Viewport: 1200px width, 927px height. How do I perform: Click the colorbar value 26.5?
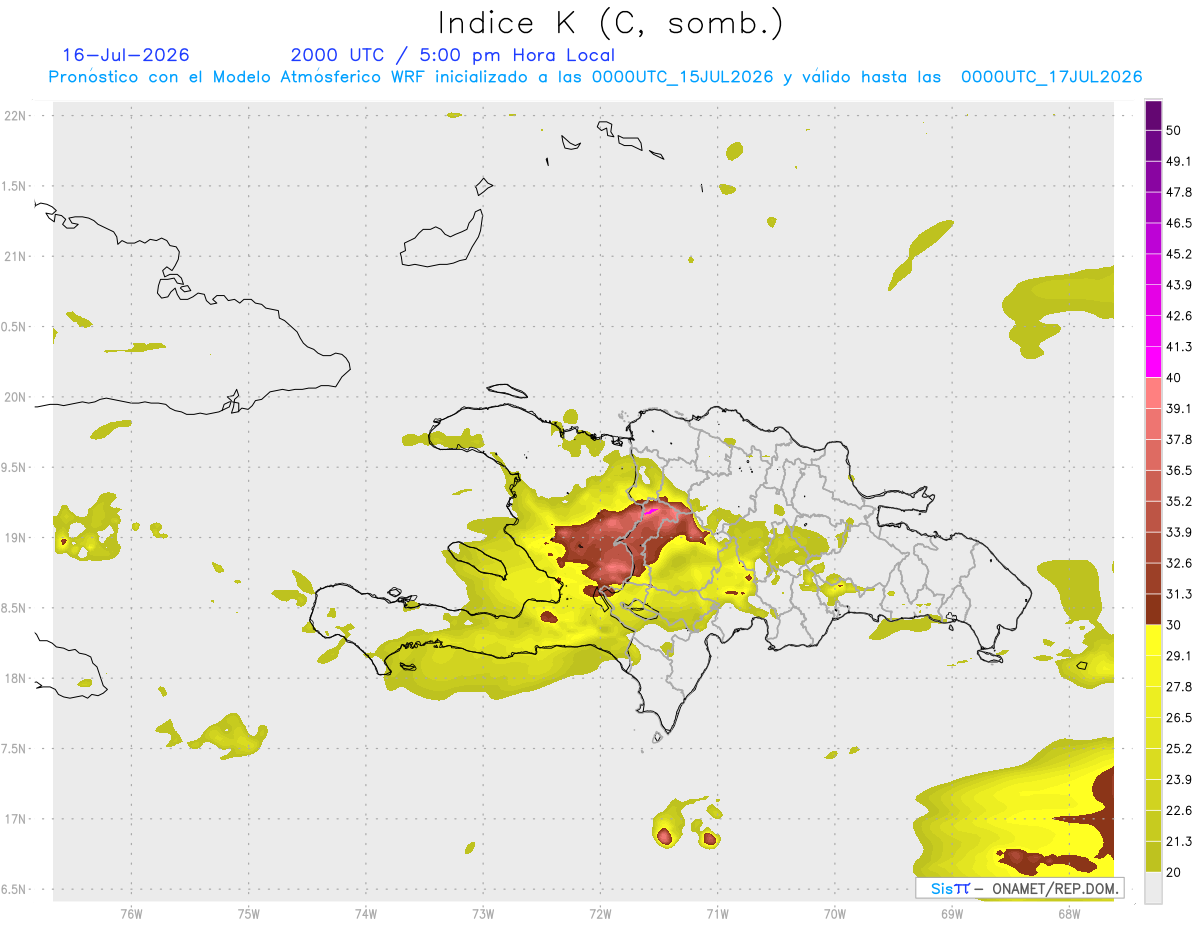pyautogui.click(x=1179, y=718)
